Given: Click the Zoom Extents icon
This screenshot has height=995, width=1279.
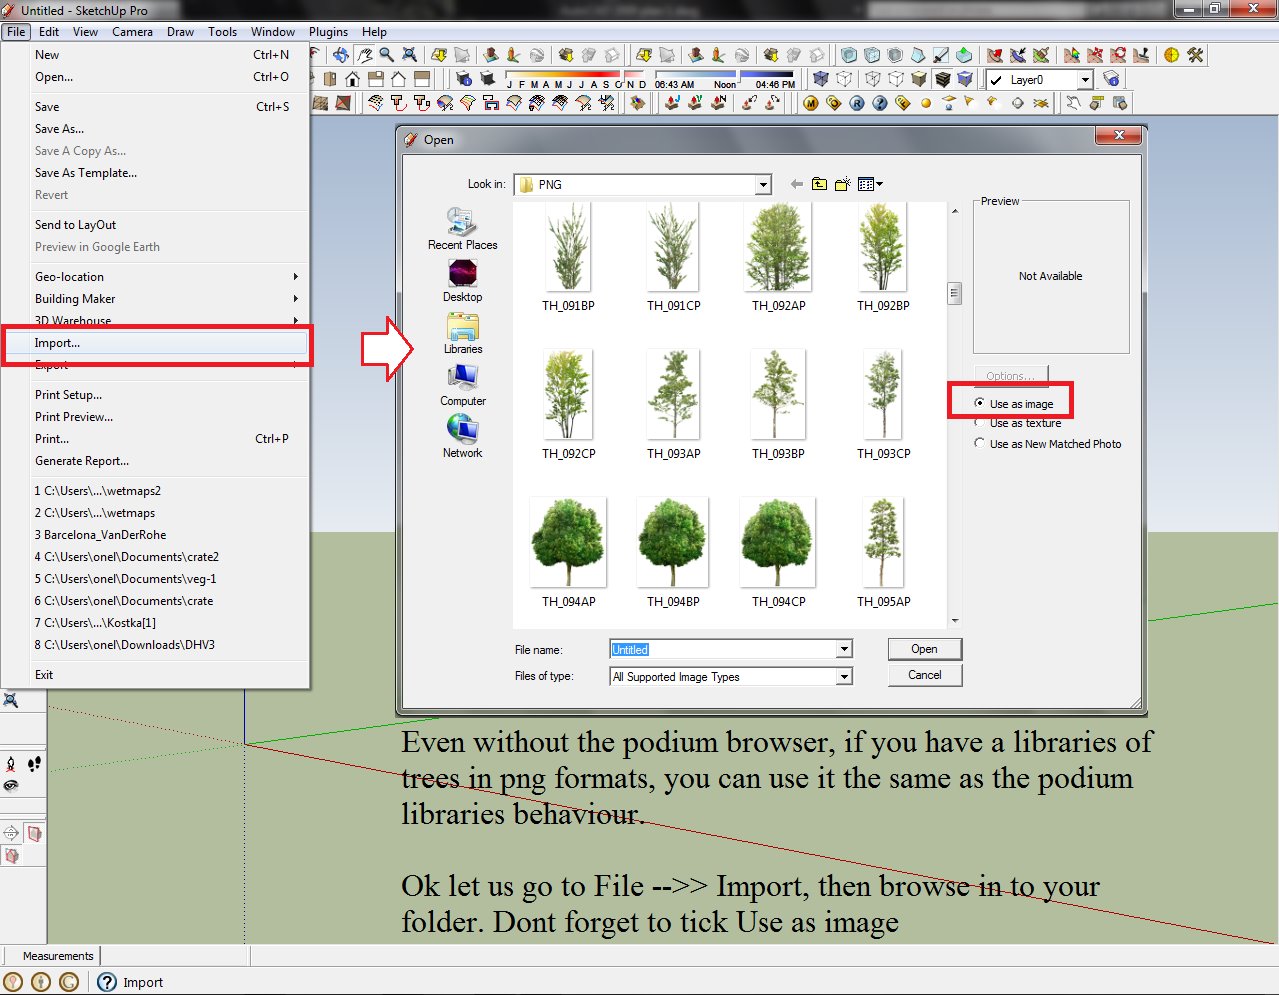Looking at the screenshot, I should [409, 54].
